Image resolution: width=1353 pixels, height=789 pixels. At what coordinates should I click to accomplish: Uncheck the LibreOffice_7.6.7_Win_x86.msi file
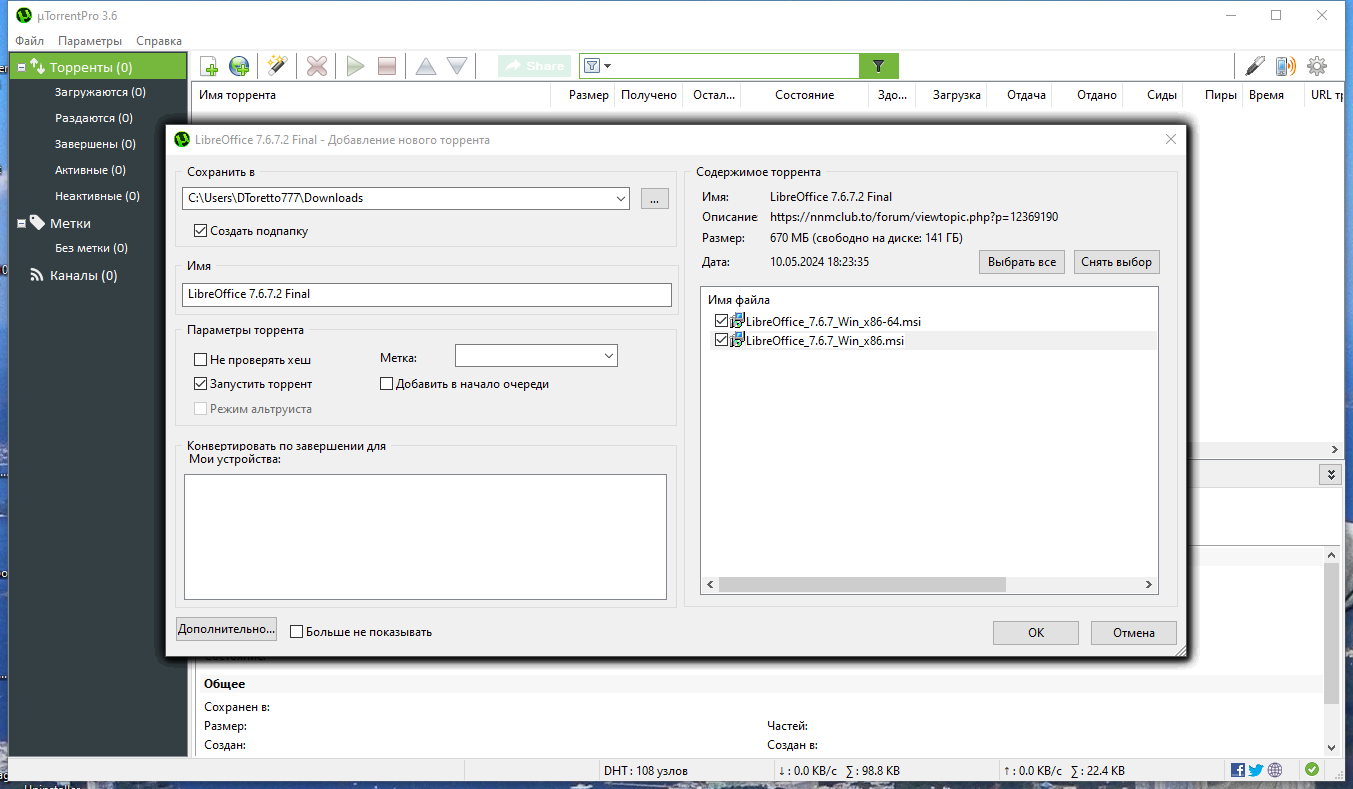722,340
